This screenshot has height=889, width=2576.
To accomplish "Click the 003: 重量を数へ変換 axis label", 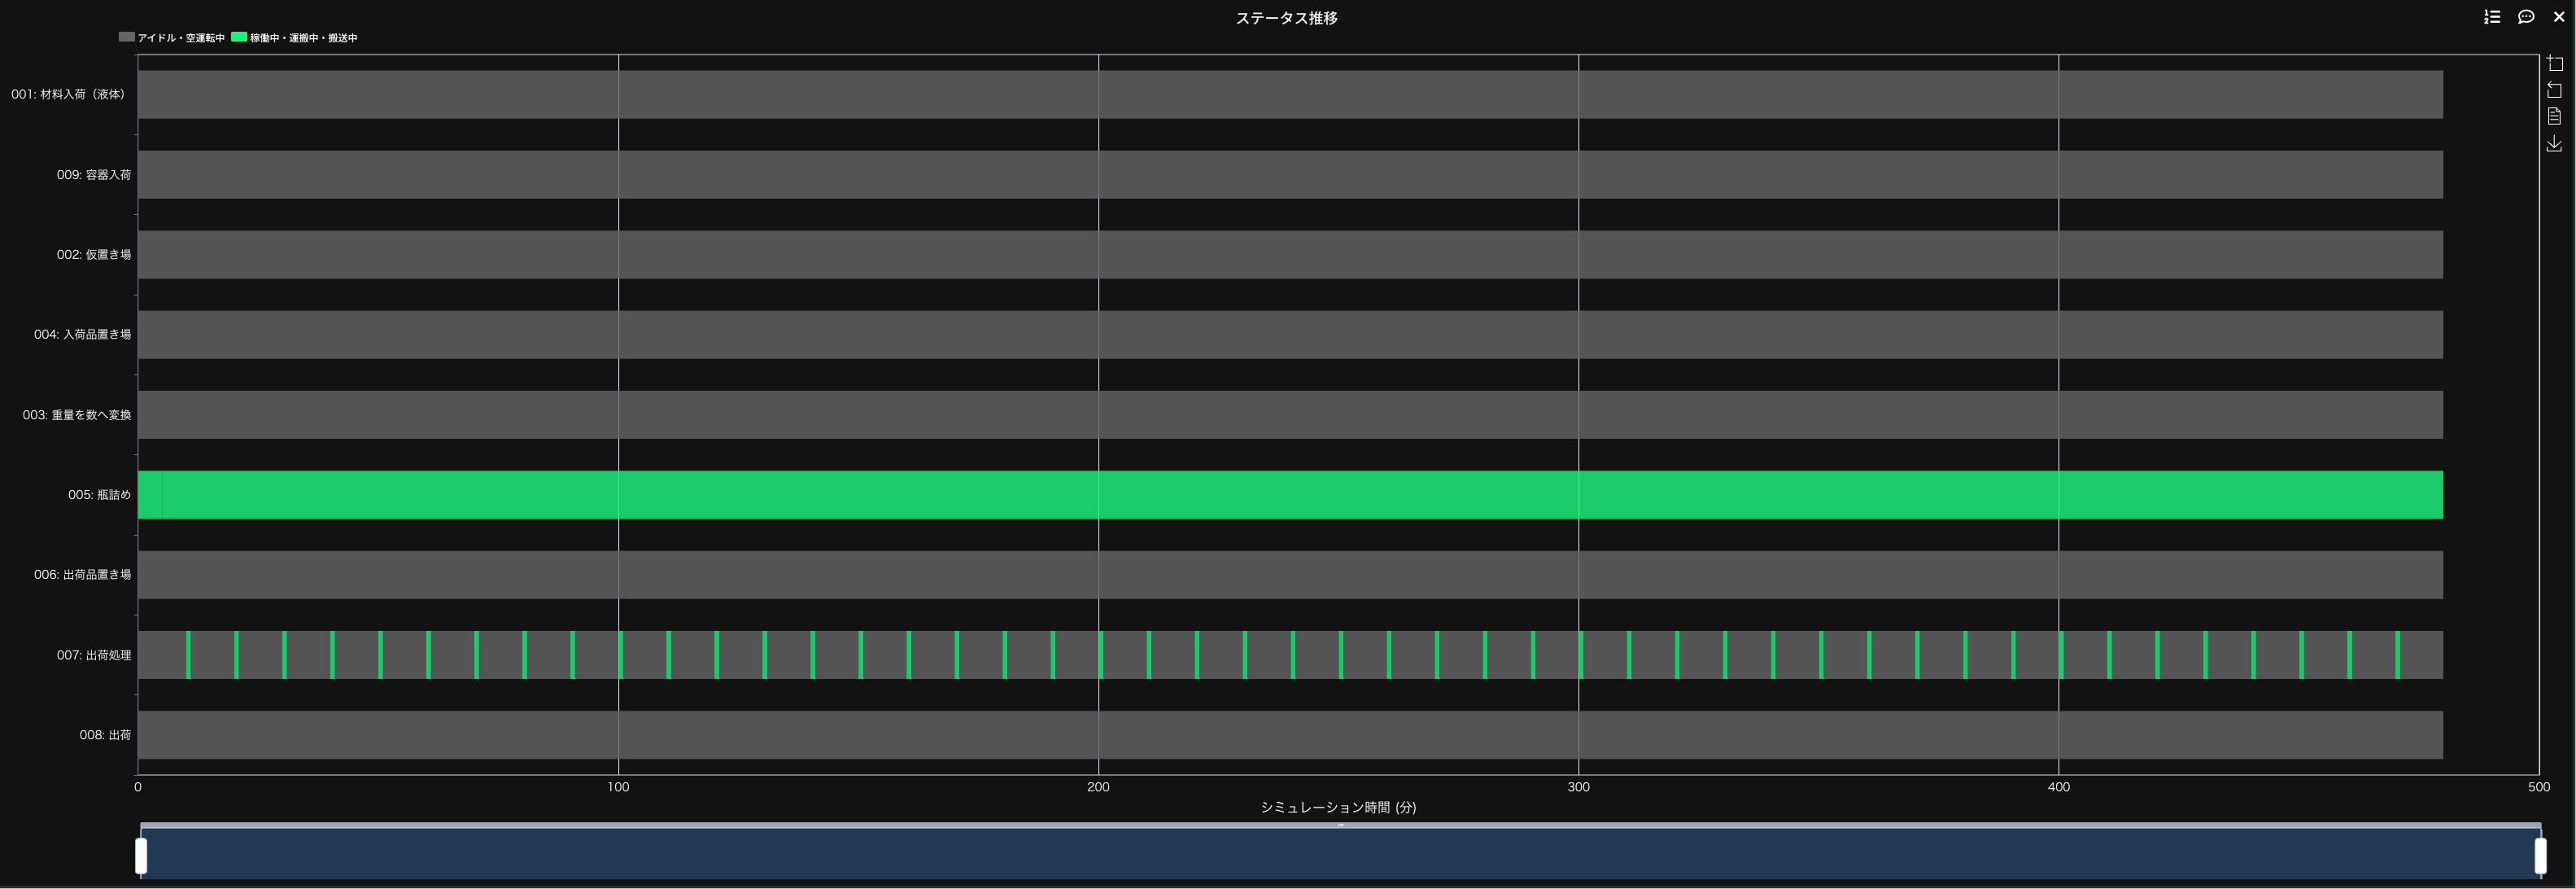I will coord(77,415).
